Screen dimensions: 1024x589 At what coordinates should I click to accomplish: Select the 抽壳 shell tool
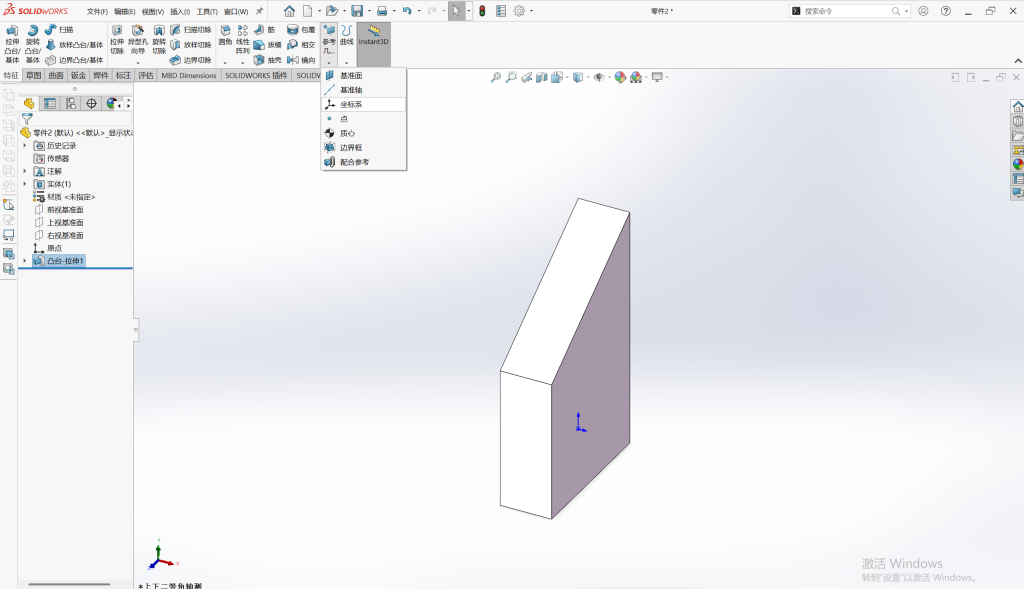267,60
